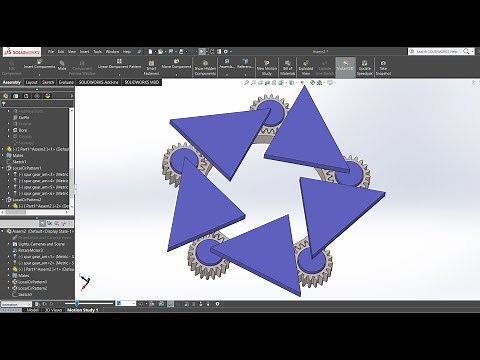Click Zoom to Area in view toolbar
This screenshot has width=480, height=360.
coord(253,83)
